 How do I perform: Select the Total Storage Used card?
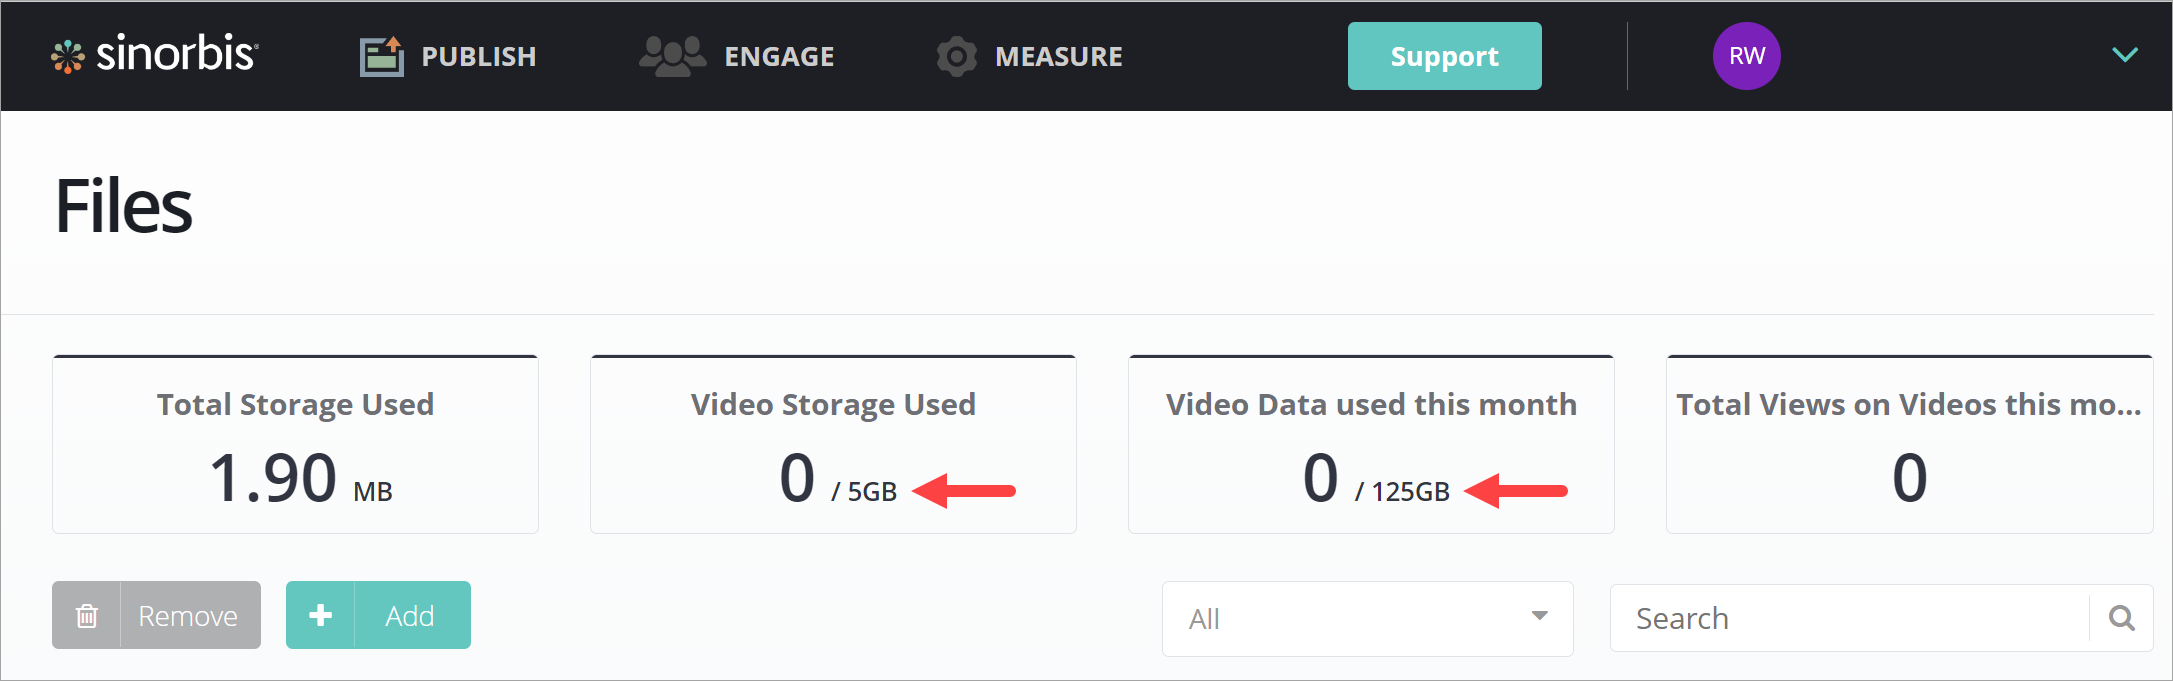point(295,445)
